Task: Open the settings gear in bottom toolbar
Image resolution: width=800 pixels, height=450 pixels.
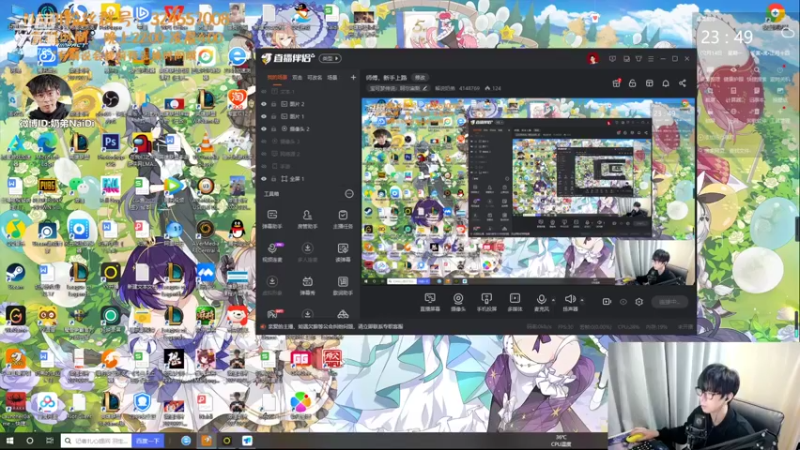Action: pos(639,302)
